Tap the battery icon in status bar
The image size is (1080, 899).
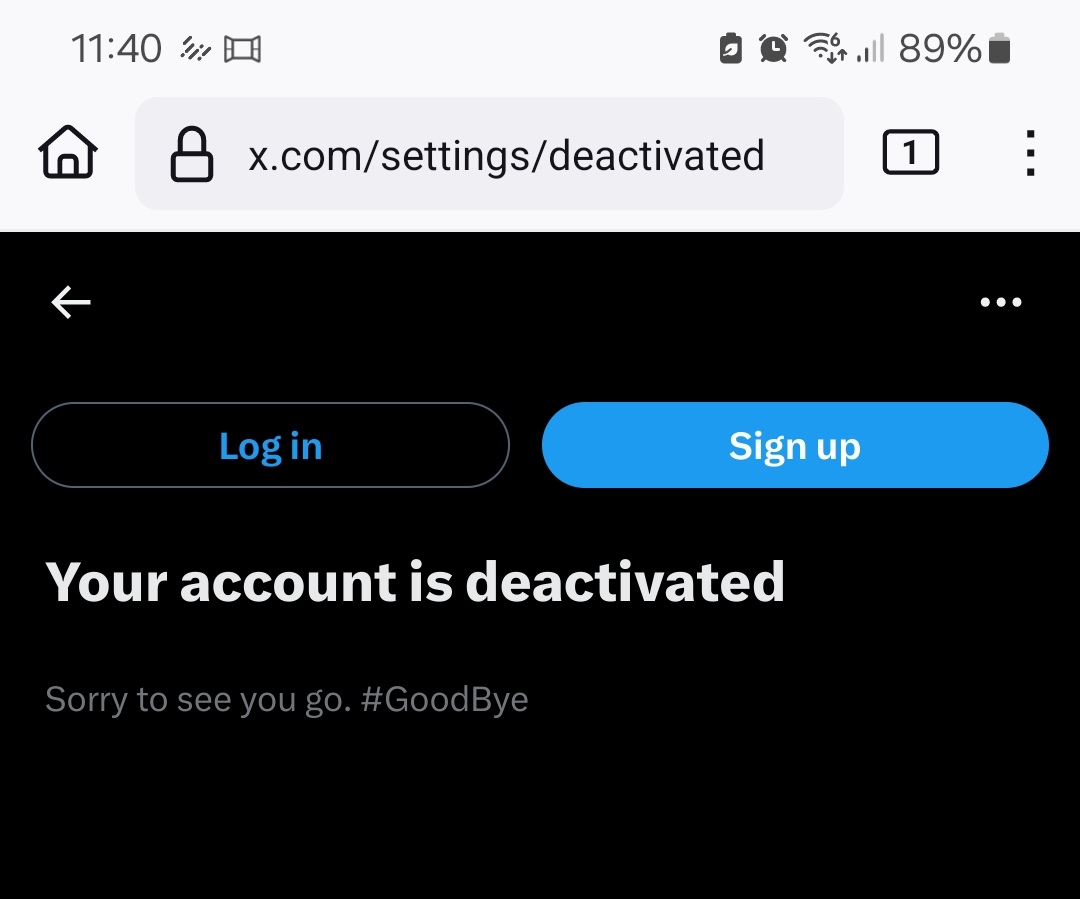(x=999, y=48)
